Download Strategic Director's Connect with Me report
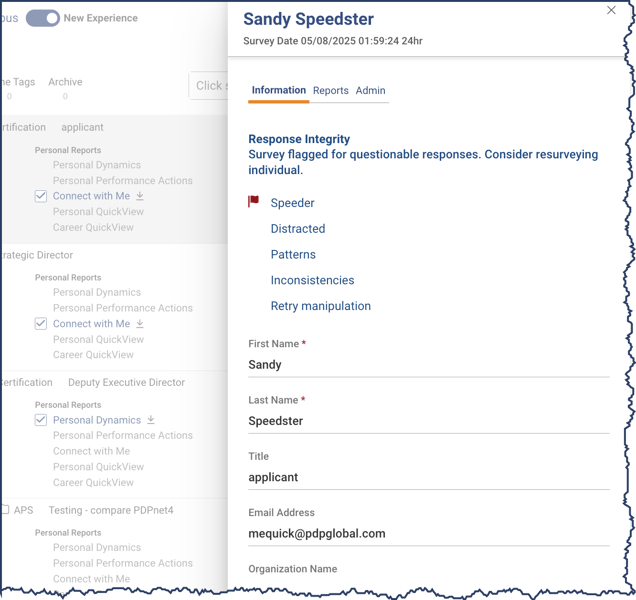This screenshot has height=600, width=636. click(140, 324)
